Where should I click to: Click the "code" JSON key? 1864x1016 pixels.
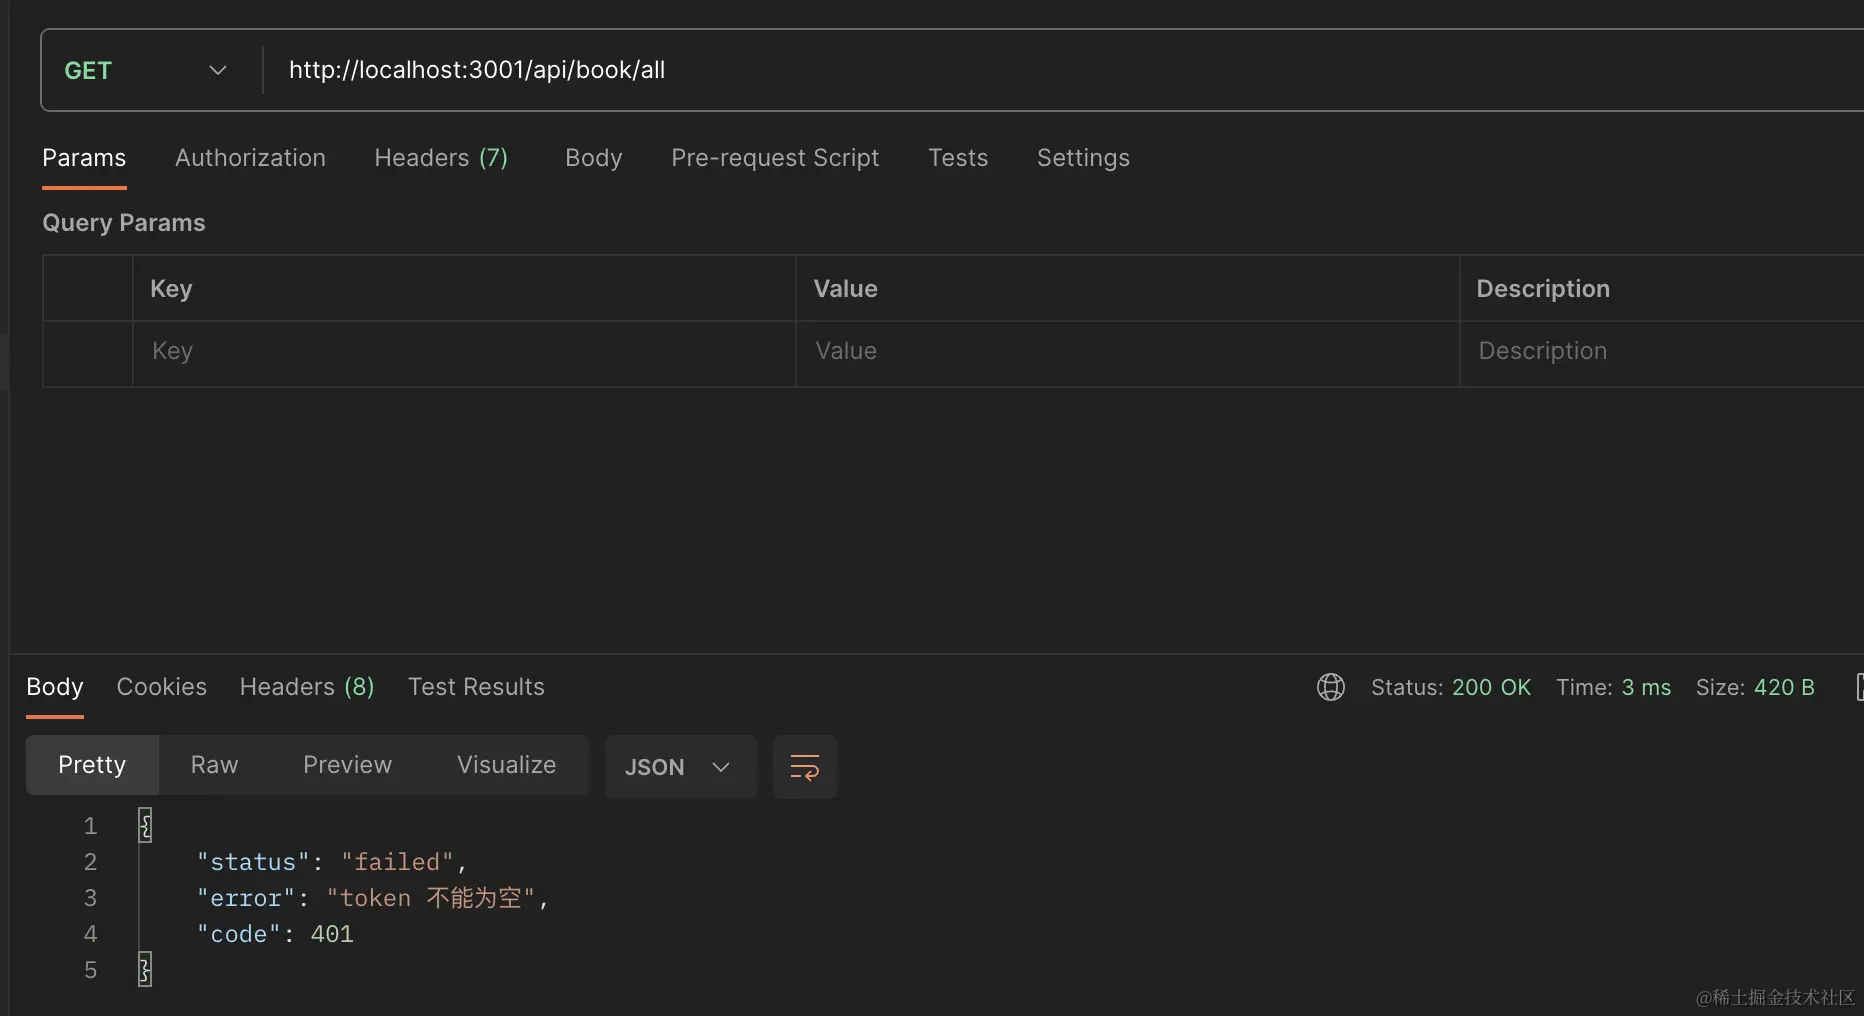tap(239, 934)
